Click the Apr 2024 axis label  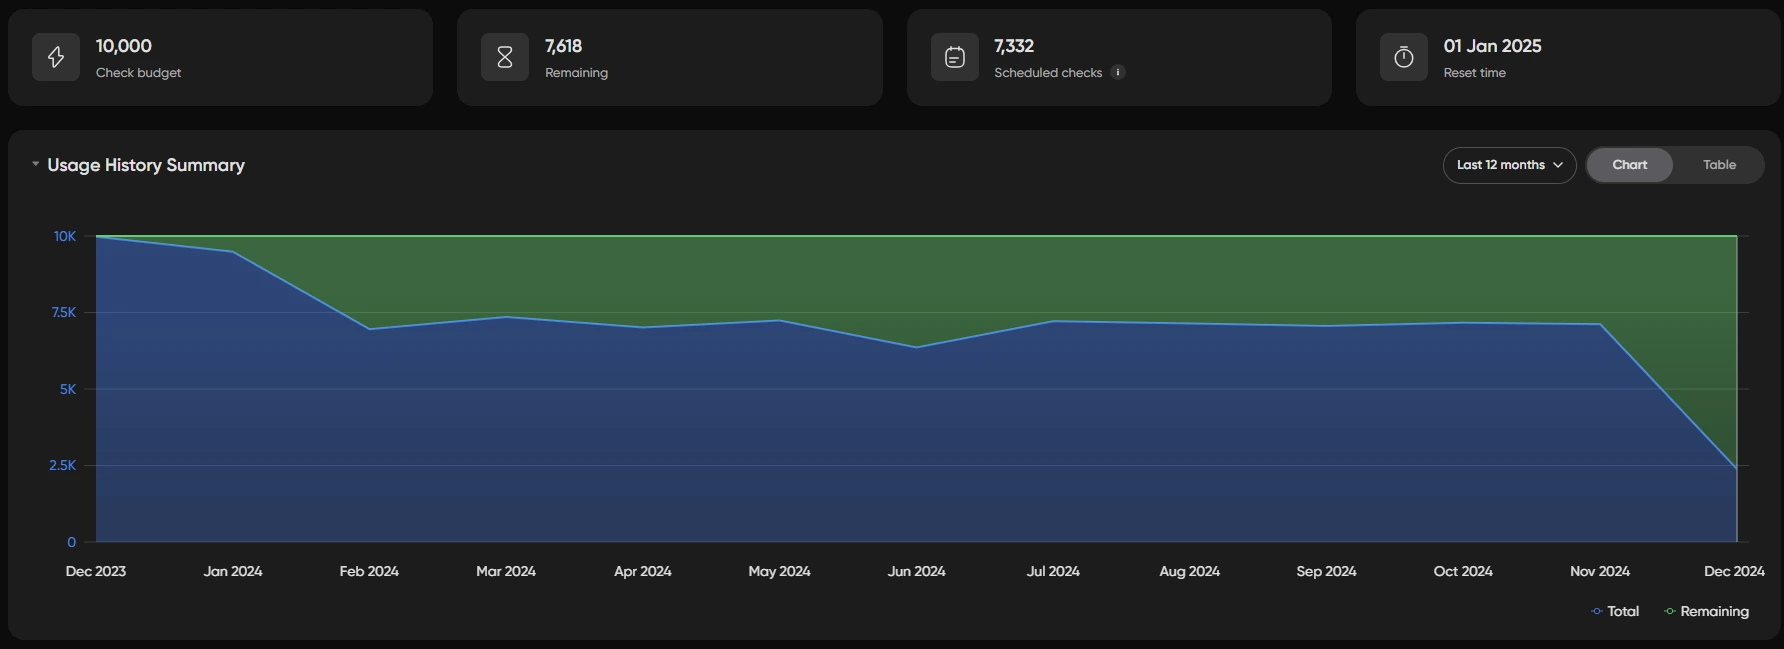[643, 571]
